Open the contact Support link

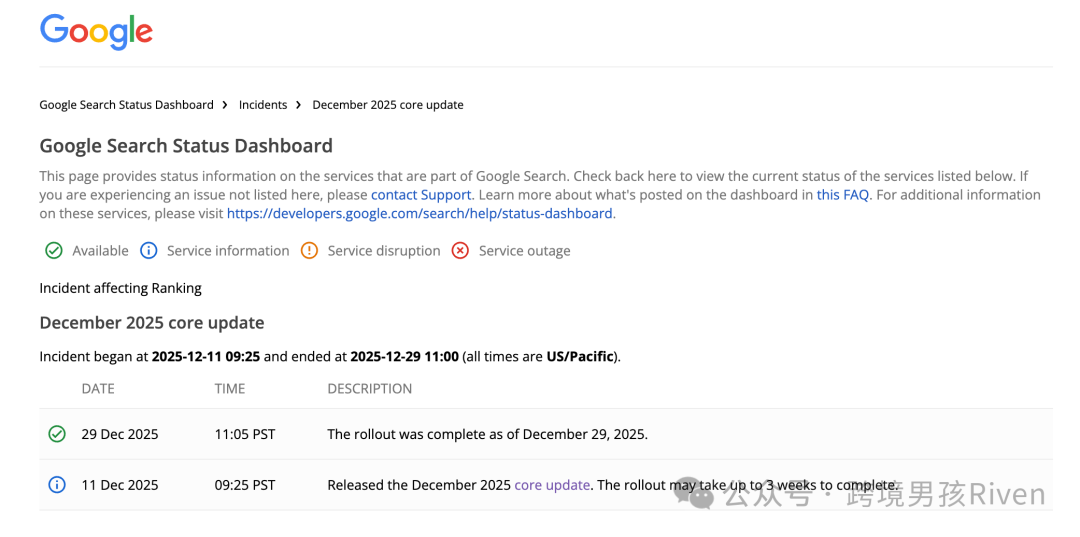pyautogui.click(x=421, y=195)
